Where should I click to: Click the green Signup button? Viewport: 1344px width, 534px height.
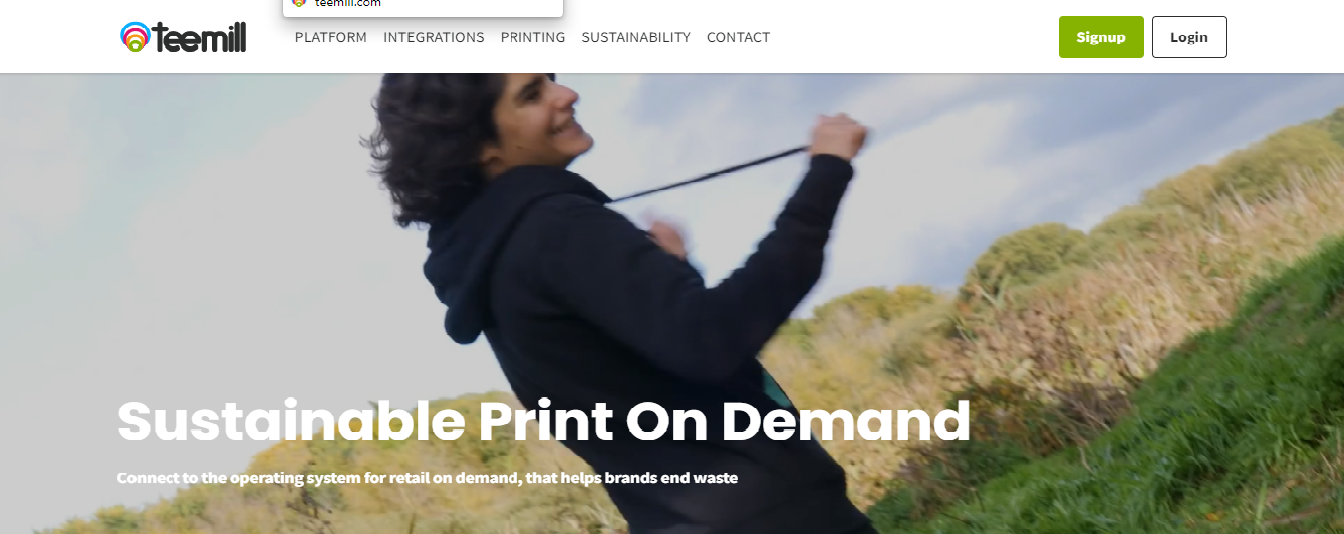point(1101,37)
